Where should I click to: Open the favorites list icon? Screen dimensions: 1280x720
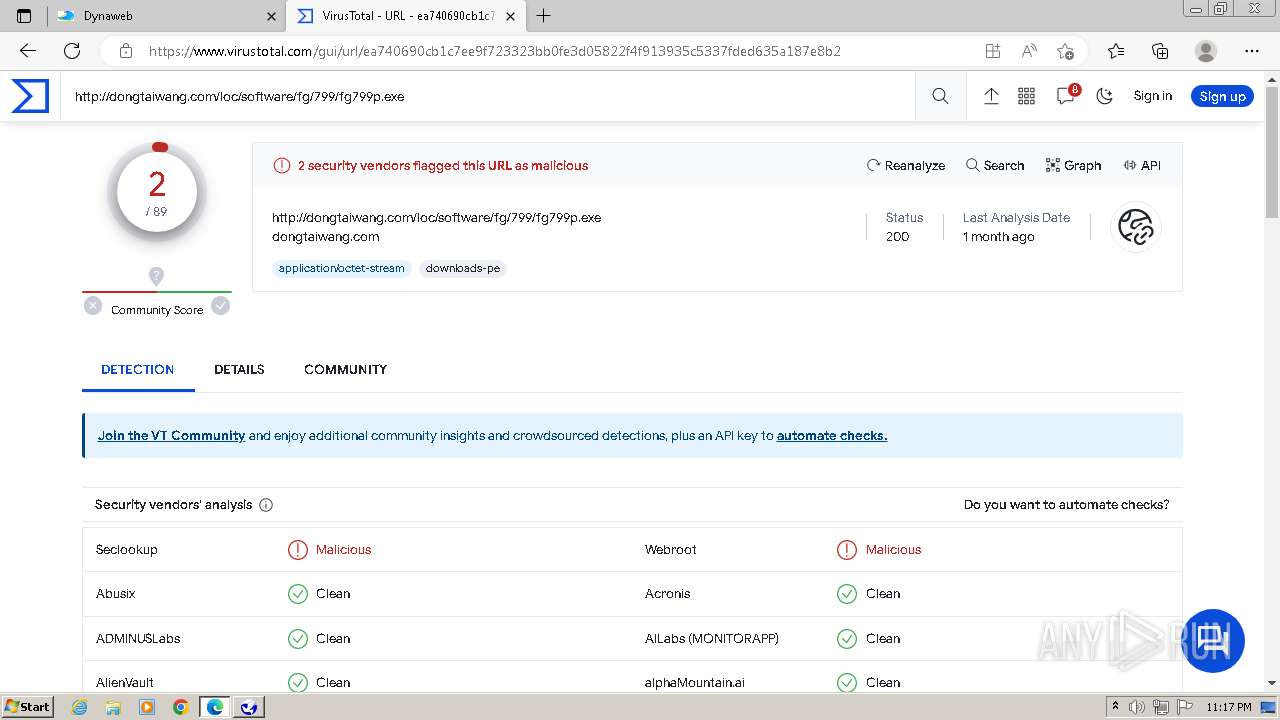(1116, 51)
